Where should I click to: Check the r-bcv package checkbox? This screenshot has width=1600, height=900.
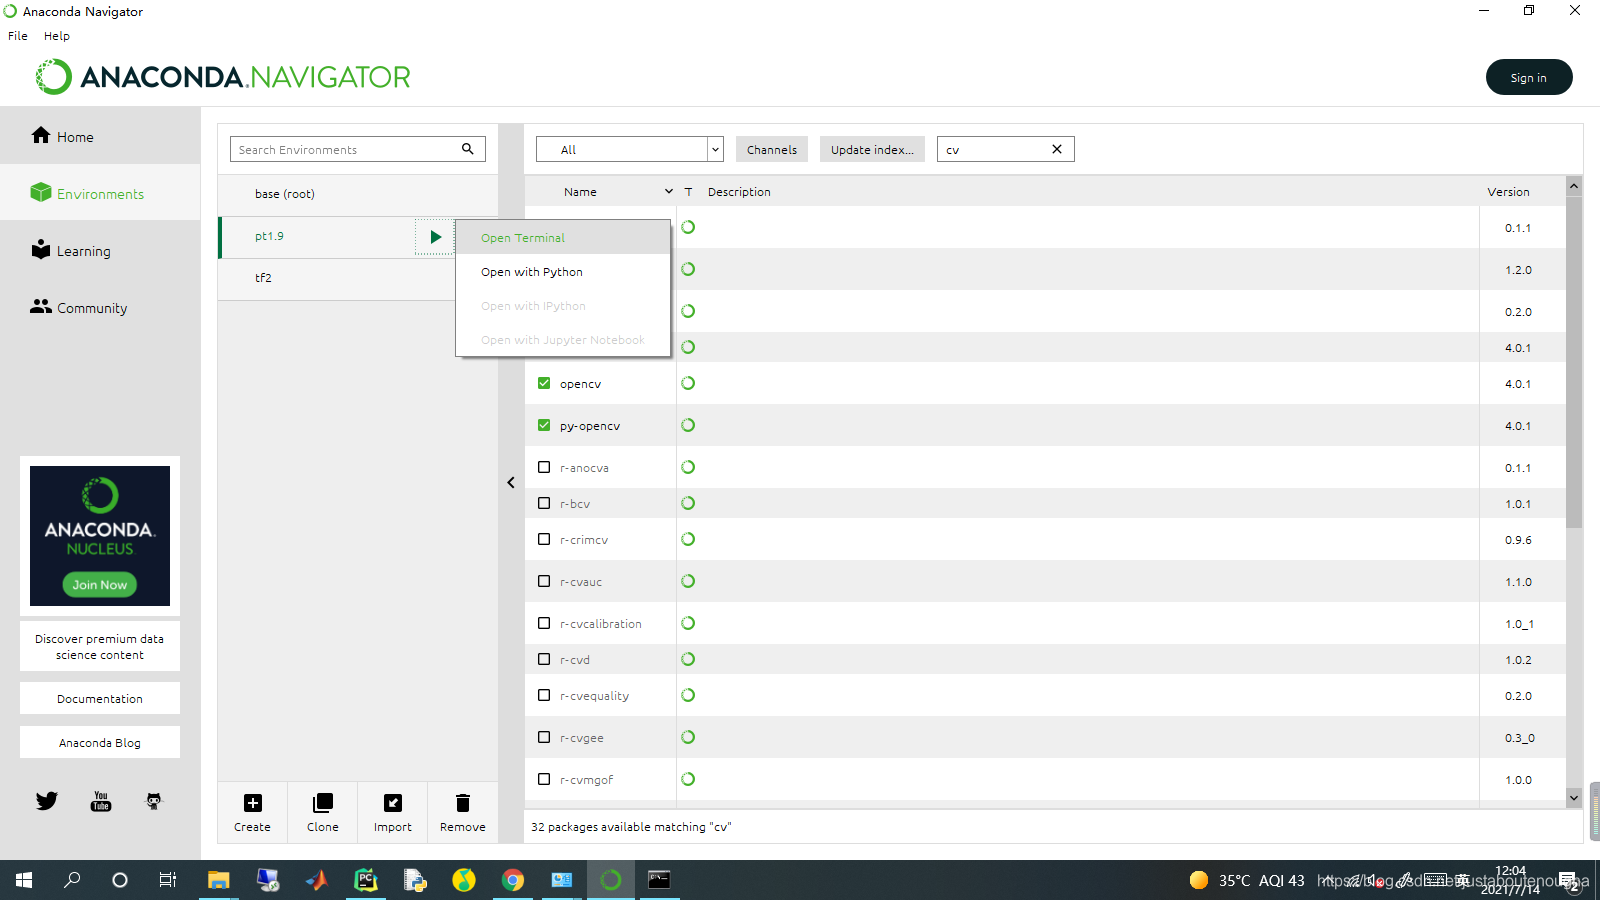[544, 503]
